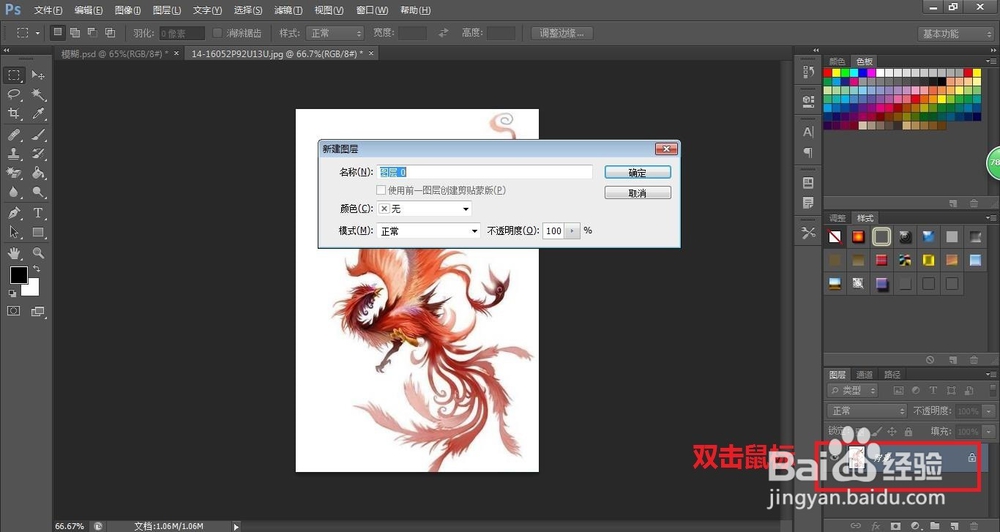
Task: Select the Healing Brush tool
Action: (x=15, y=135)
